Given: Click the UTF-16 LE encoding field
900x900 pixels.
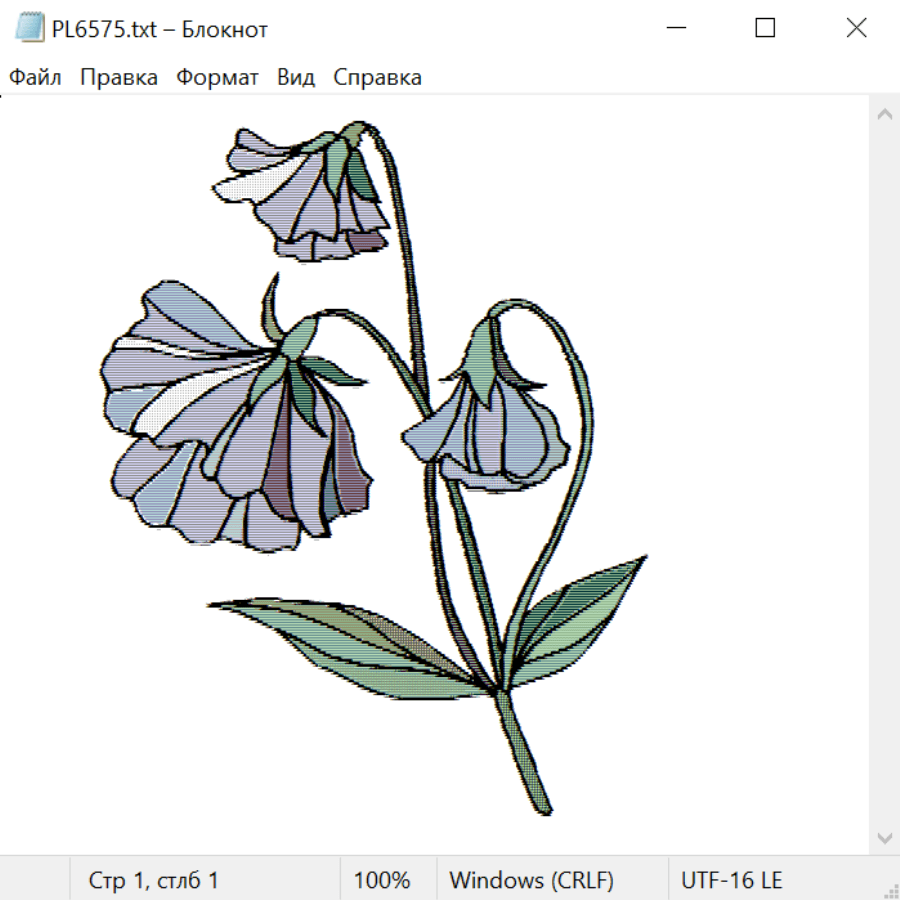Looking at the screenshot, I should (x=731, y=881).
